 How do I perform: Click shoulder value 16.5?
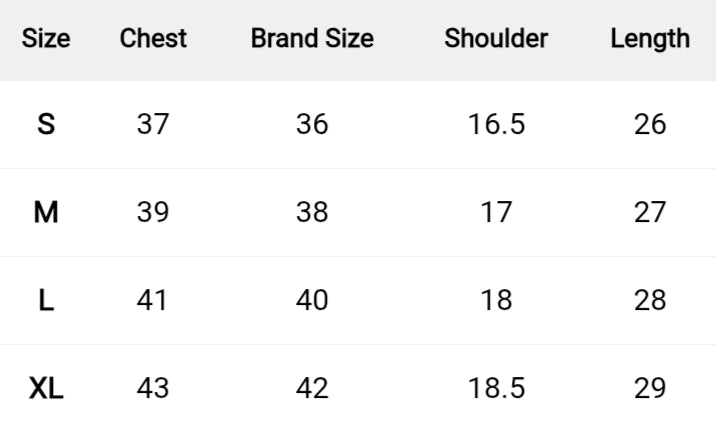[x=496, y=125]
